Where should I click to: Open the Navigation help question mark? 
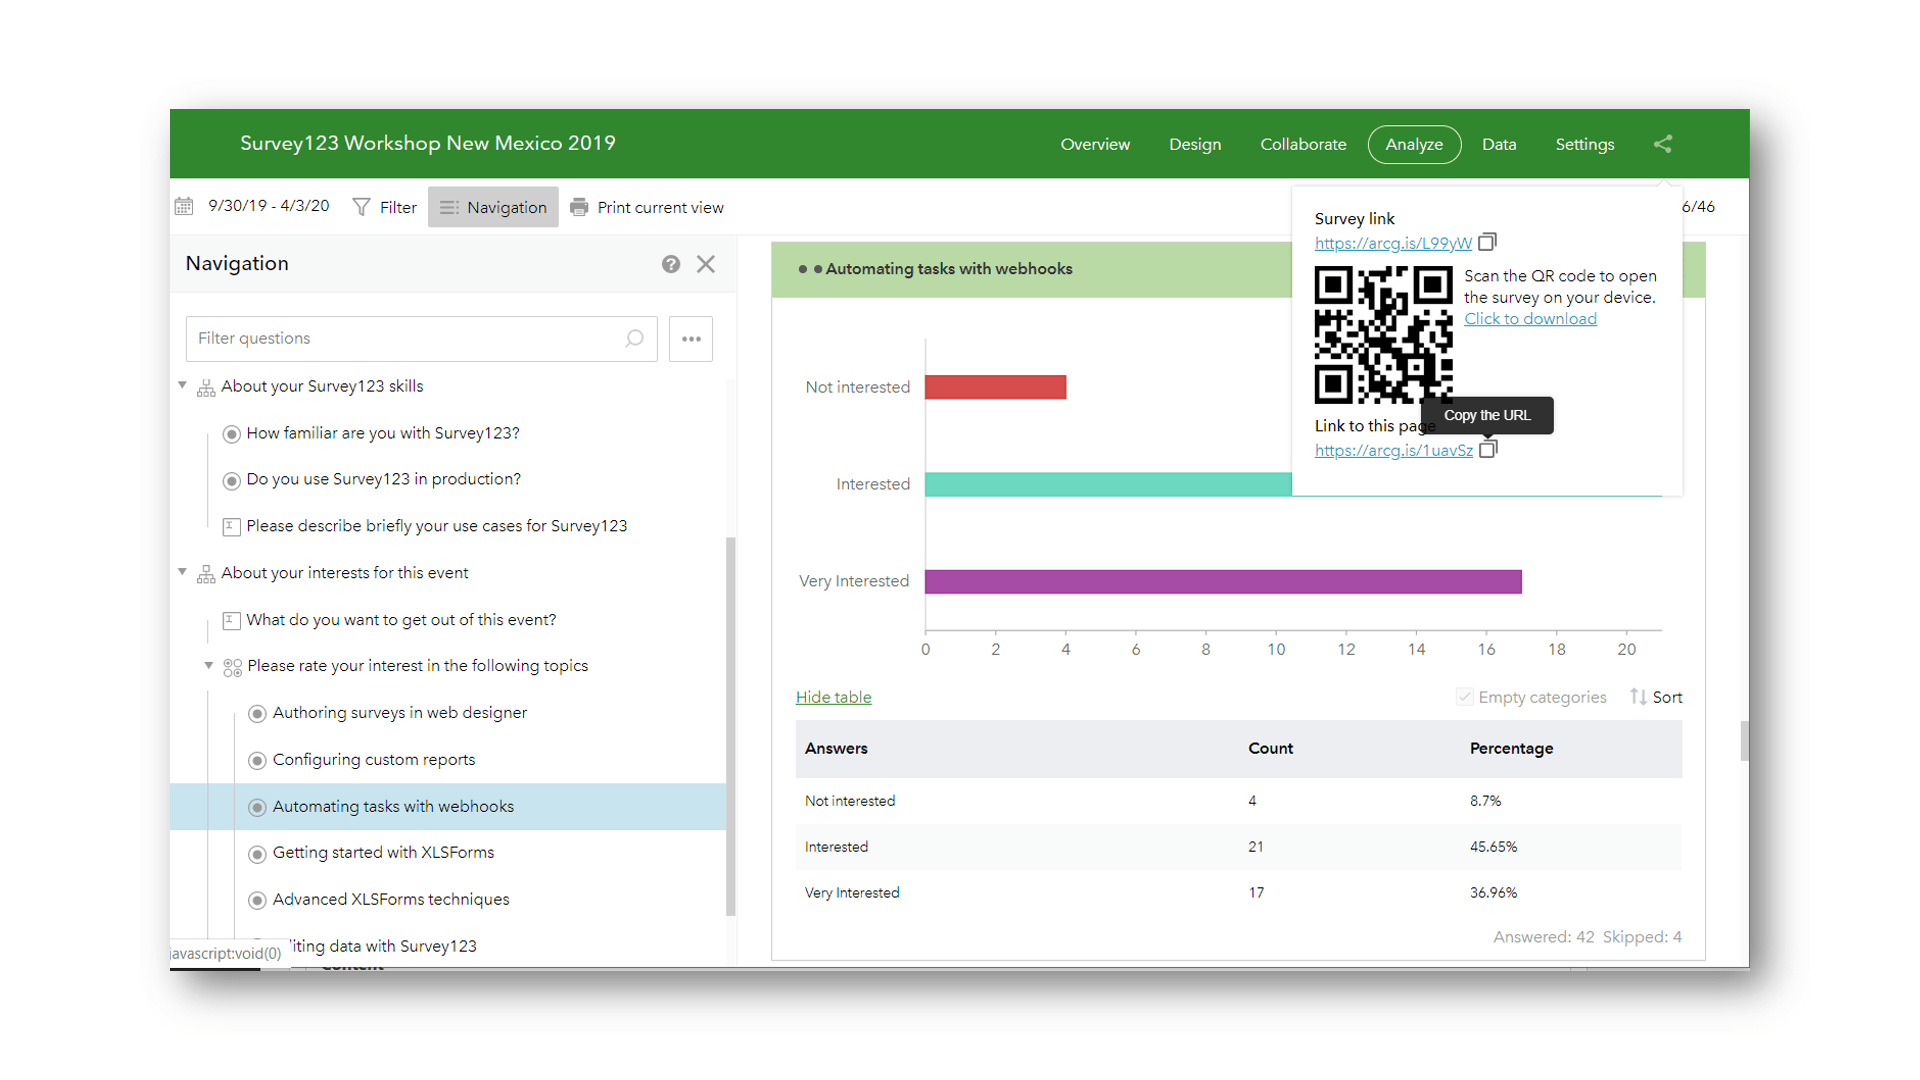pos(671,264)
